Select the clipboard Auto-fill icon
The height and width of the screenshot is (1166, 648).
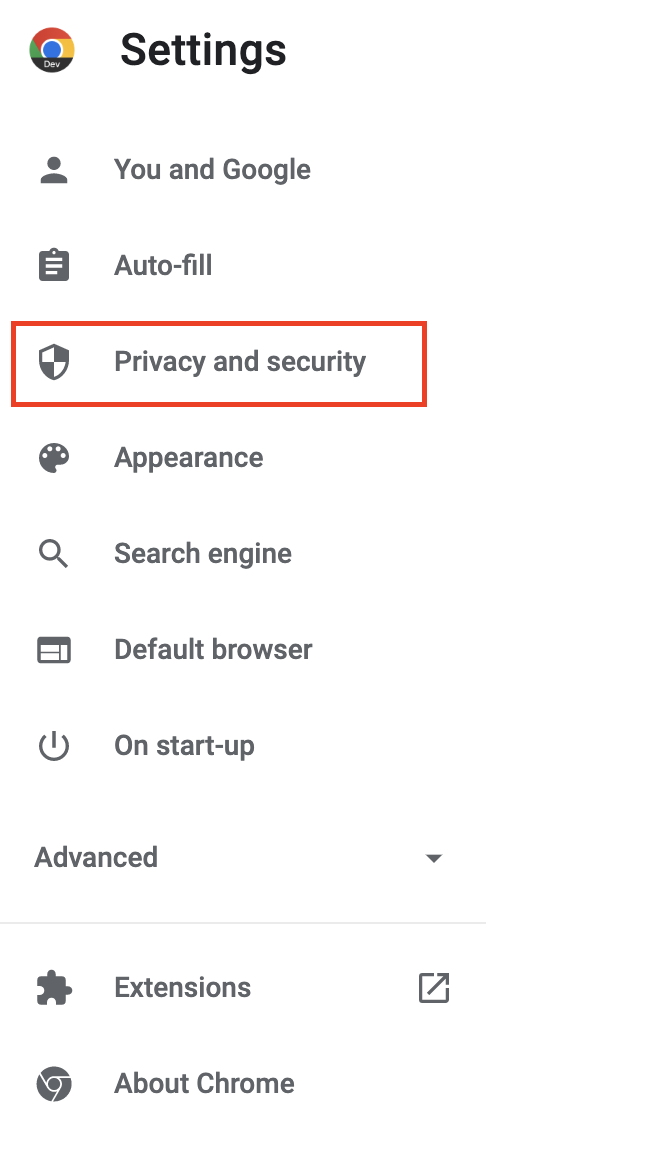pyautogui.click(x=54, y=265)
